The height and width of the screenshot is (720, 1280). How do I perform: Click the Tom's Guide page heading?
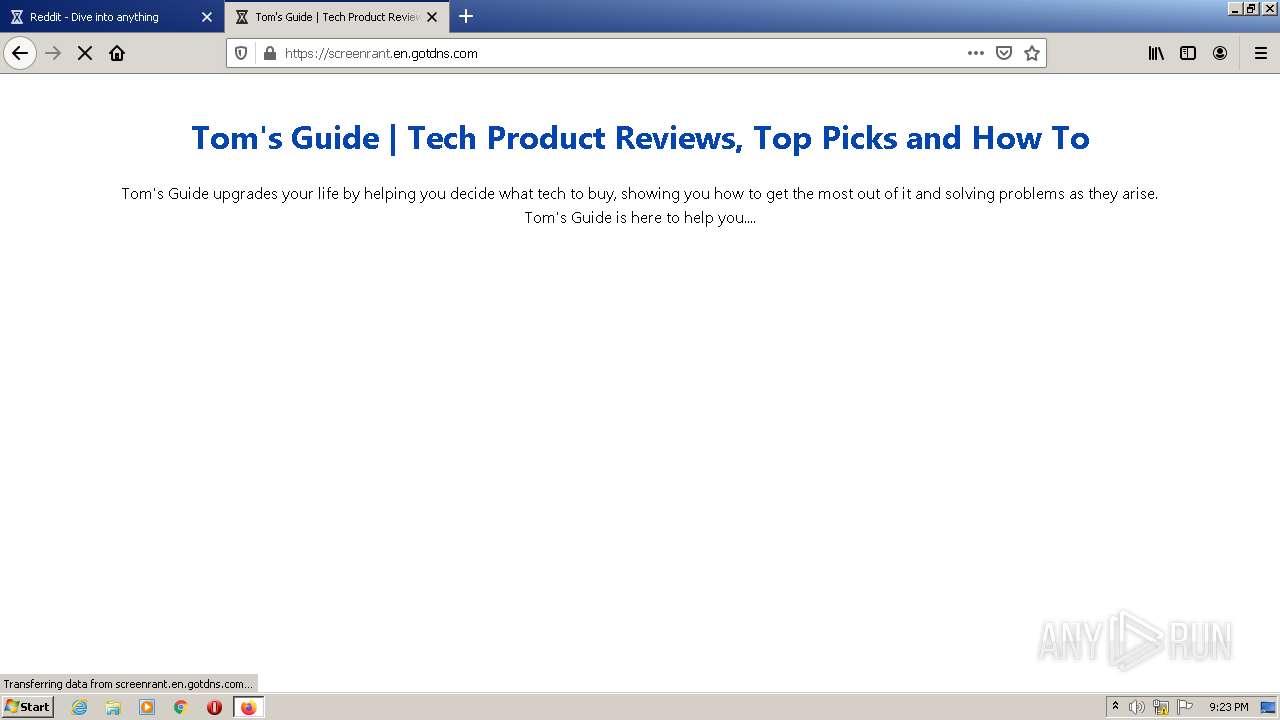pos(640,138)
